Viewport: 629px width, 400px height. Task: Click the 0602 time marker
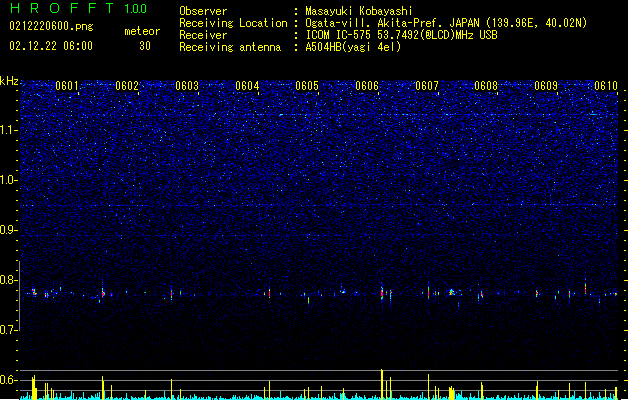pos(127,86)
